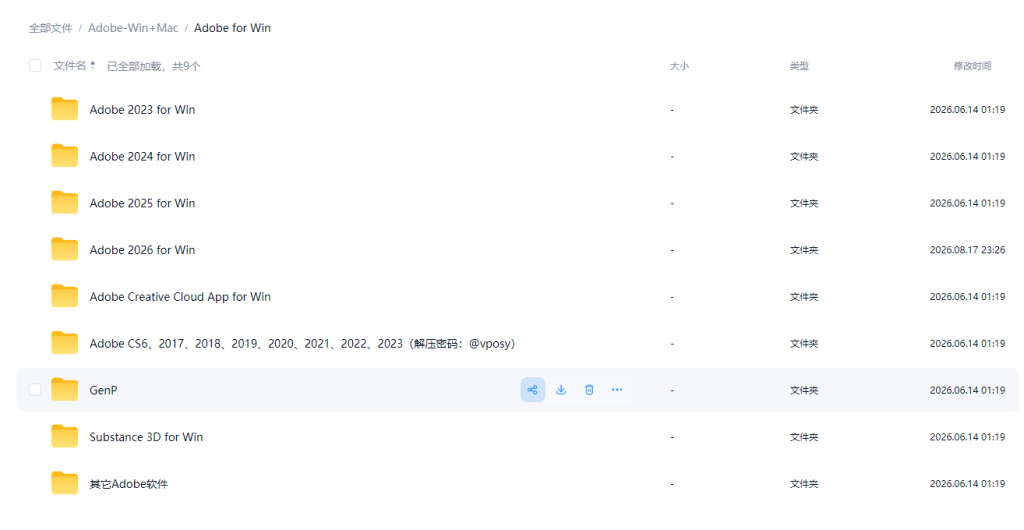Click the Adobe 2023 for Win folder icon
This screenshot has height=530, width=1024.
pyautogui.click(x=65, y=109)
